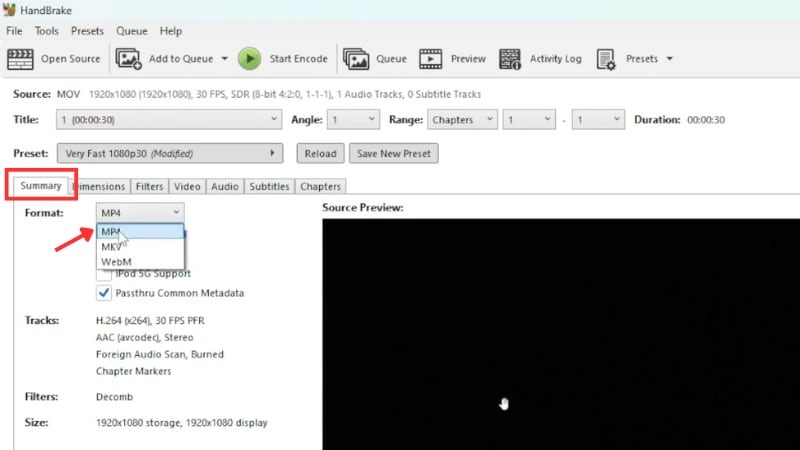Click the Presets gear document icon
Image resolution: width=800 pixels, height=450 pixels.
tap(606, 59)
